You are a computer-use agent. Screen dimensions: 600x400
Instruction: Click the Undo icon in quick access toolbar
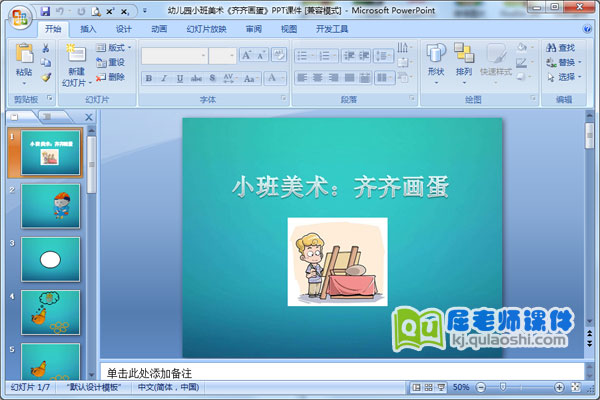(60, 11)
